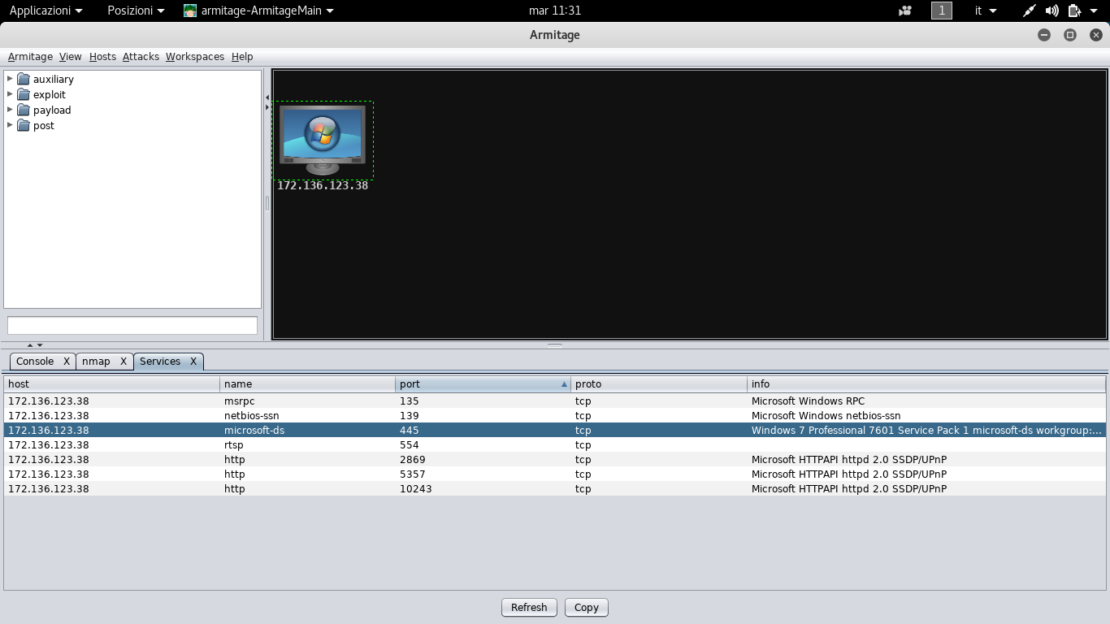The image size is (1110, 624).
Task: Expand the auxiliary module tree
Action: [x=8, y=78]
